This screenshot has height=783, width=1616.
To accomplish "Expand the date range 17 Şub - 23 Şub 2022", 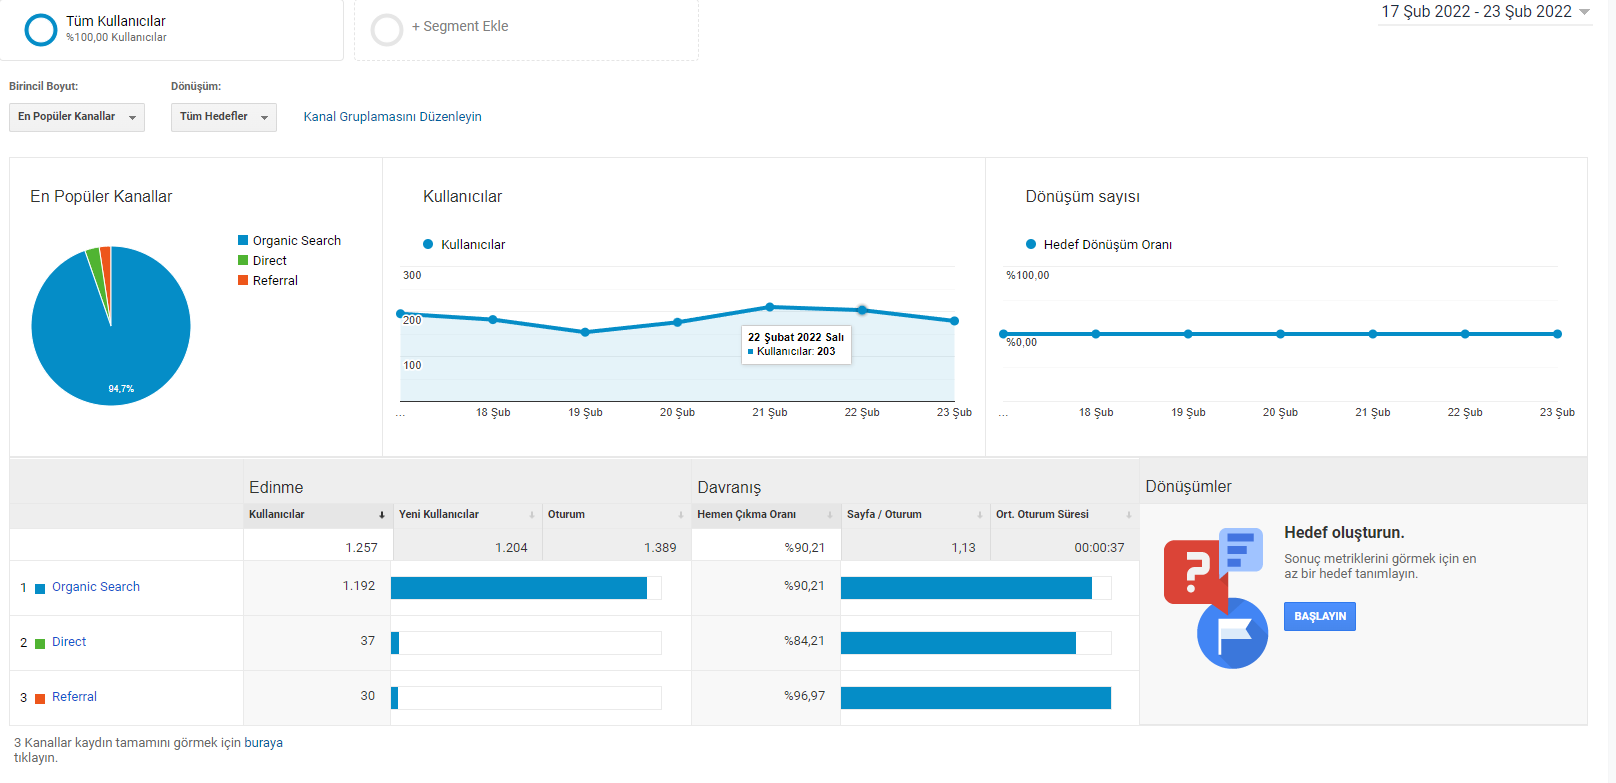I will click(1485, 12).
